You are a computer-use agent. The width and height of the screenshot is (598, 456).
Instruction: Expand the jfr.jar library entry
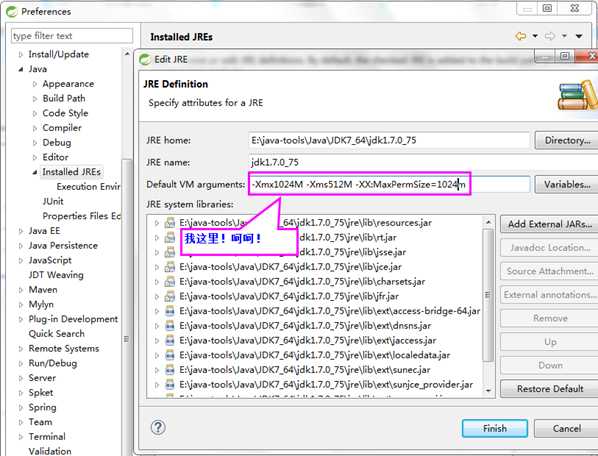pyautogui.click(x=156, y=296)
